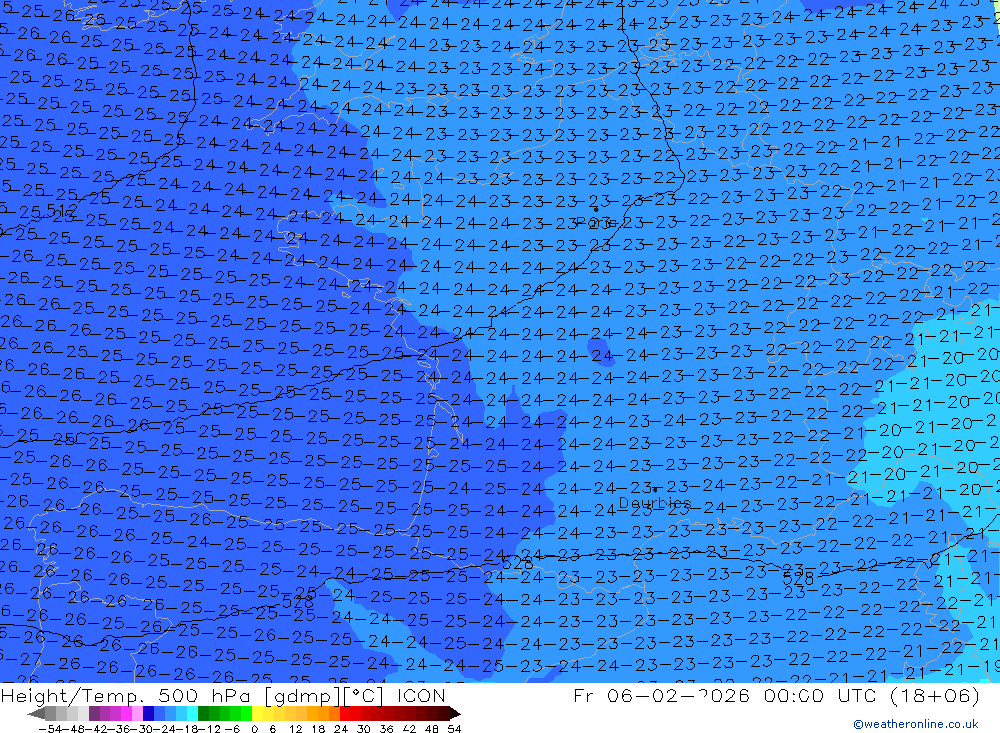Pick the dark blue swatch above -30
The width and height of the screenshot is (1000, 733).
pyautogui.click(x=148, y=714)
